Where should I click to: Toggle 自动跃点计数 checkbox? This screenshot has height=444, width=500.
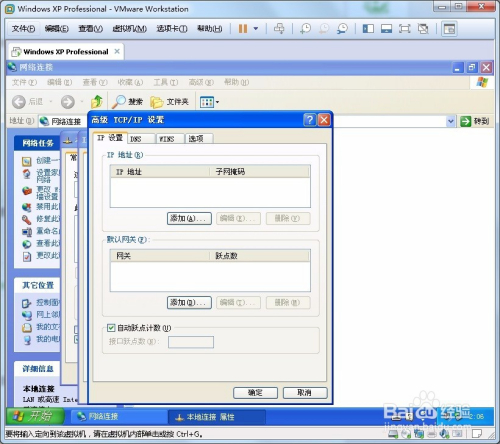[111, 328]
